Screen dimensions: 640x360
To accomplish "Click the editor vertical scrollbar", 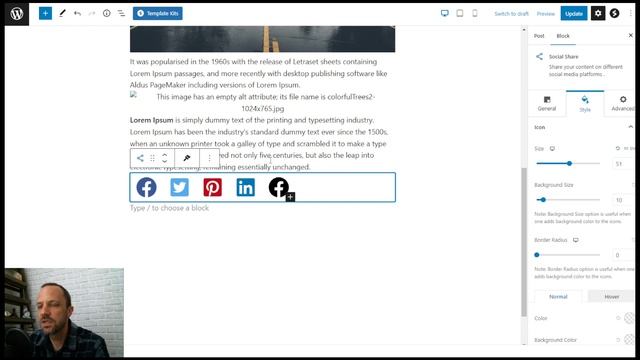I will [524, 242].
